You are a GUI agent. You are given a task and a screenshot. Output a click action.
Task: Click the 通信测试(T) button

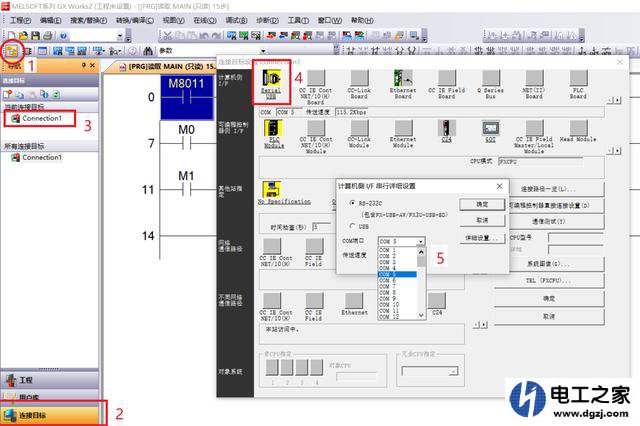549,222
